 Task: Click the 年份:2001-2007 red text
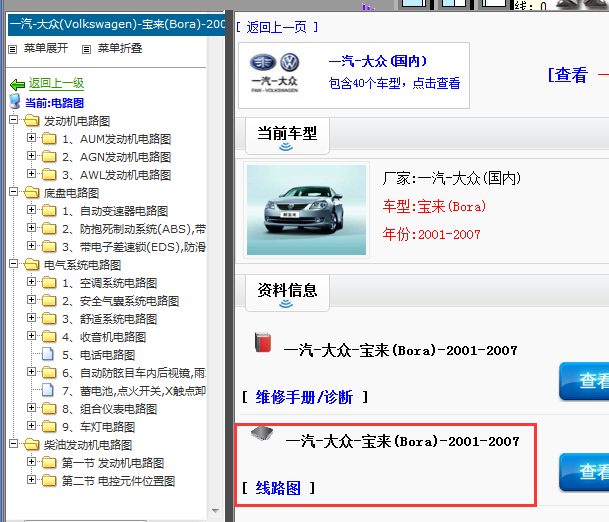point(432,234)
